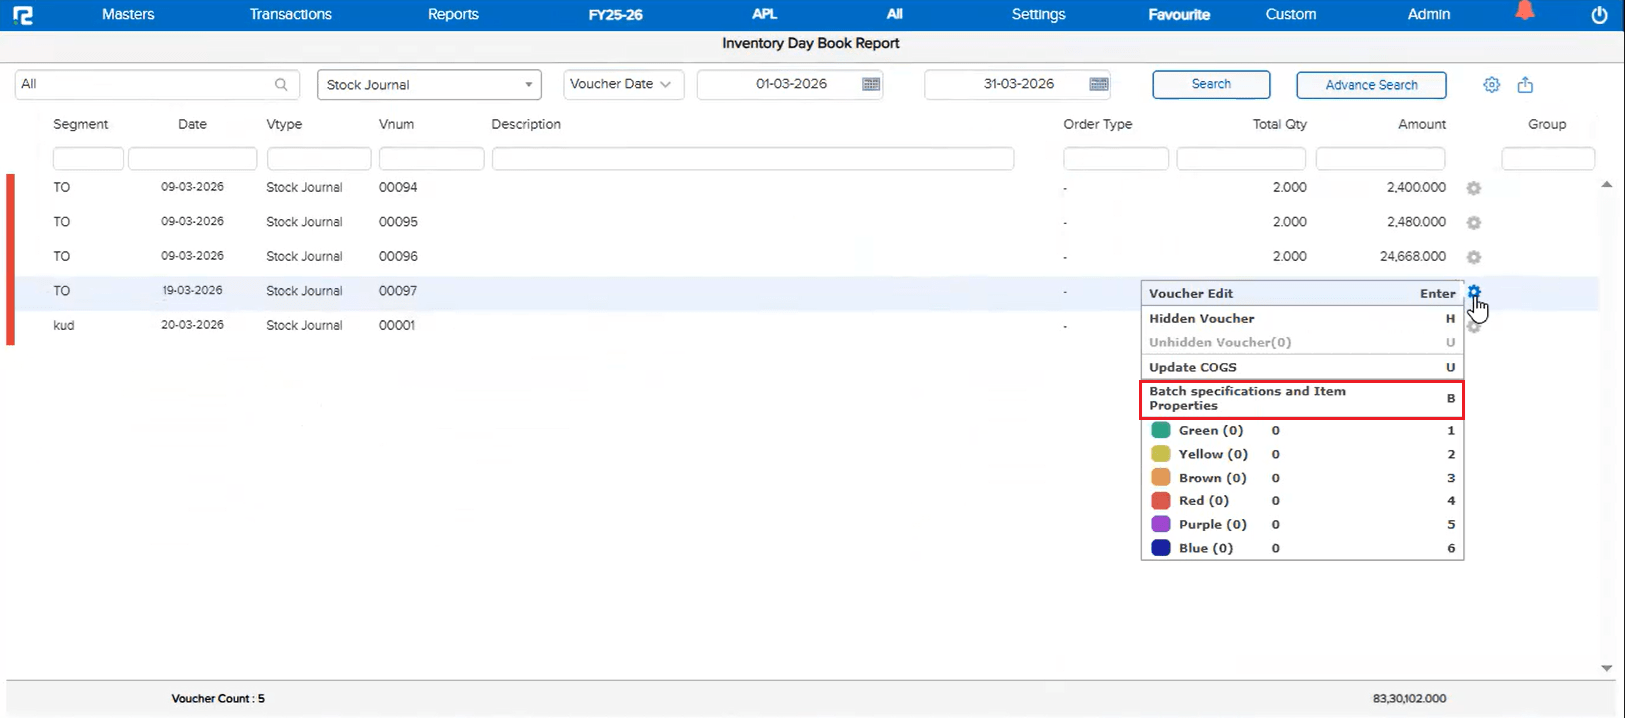Click the Date column filter box
The height and width of the screenshot is (718, 1625).
click(x=193, y=159)
